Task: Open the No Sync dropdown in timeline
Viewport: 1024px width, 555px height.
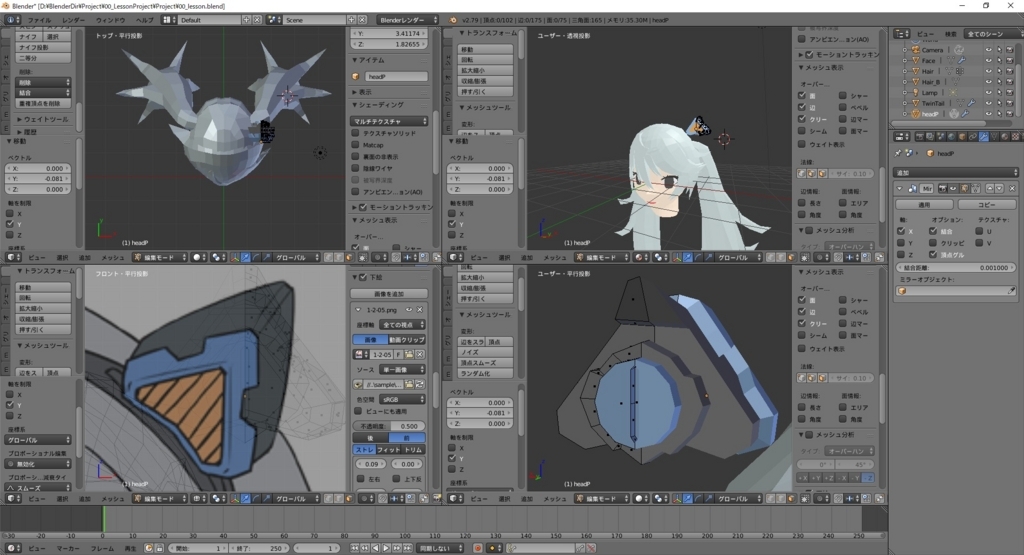Action: pyautogui.click(x=441, y=548)
